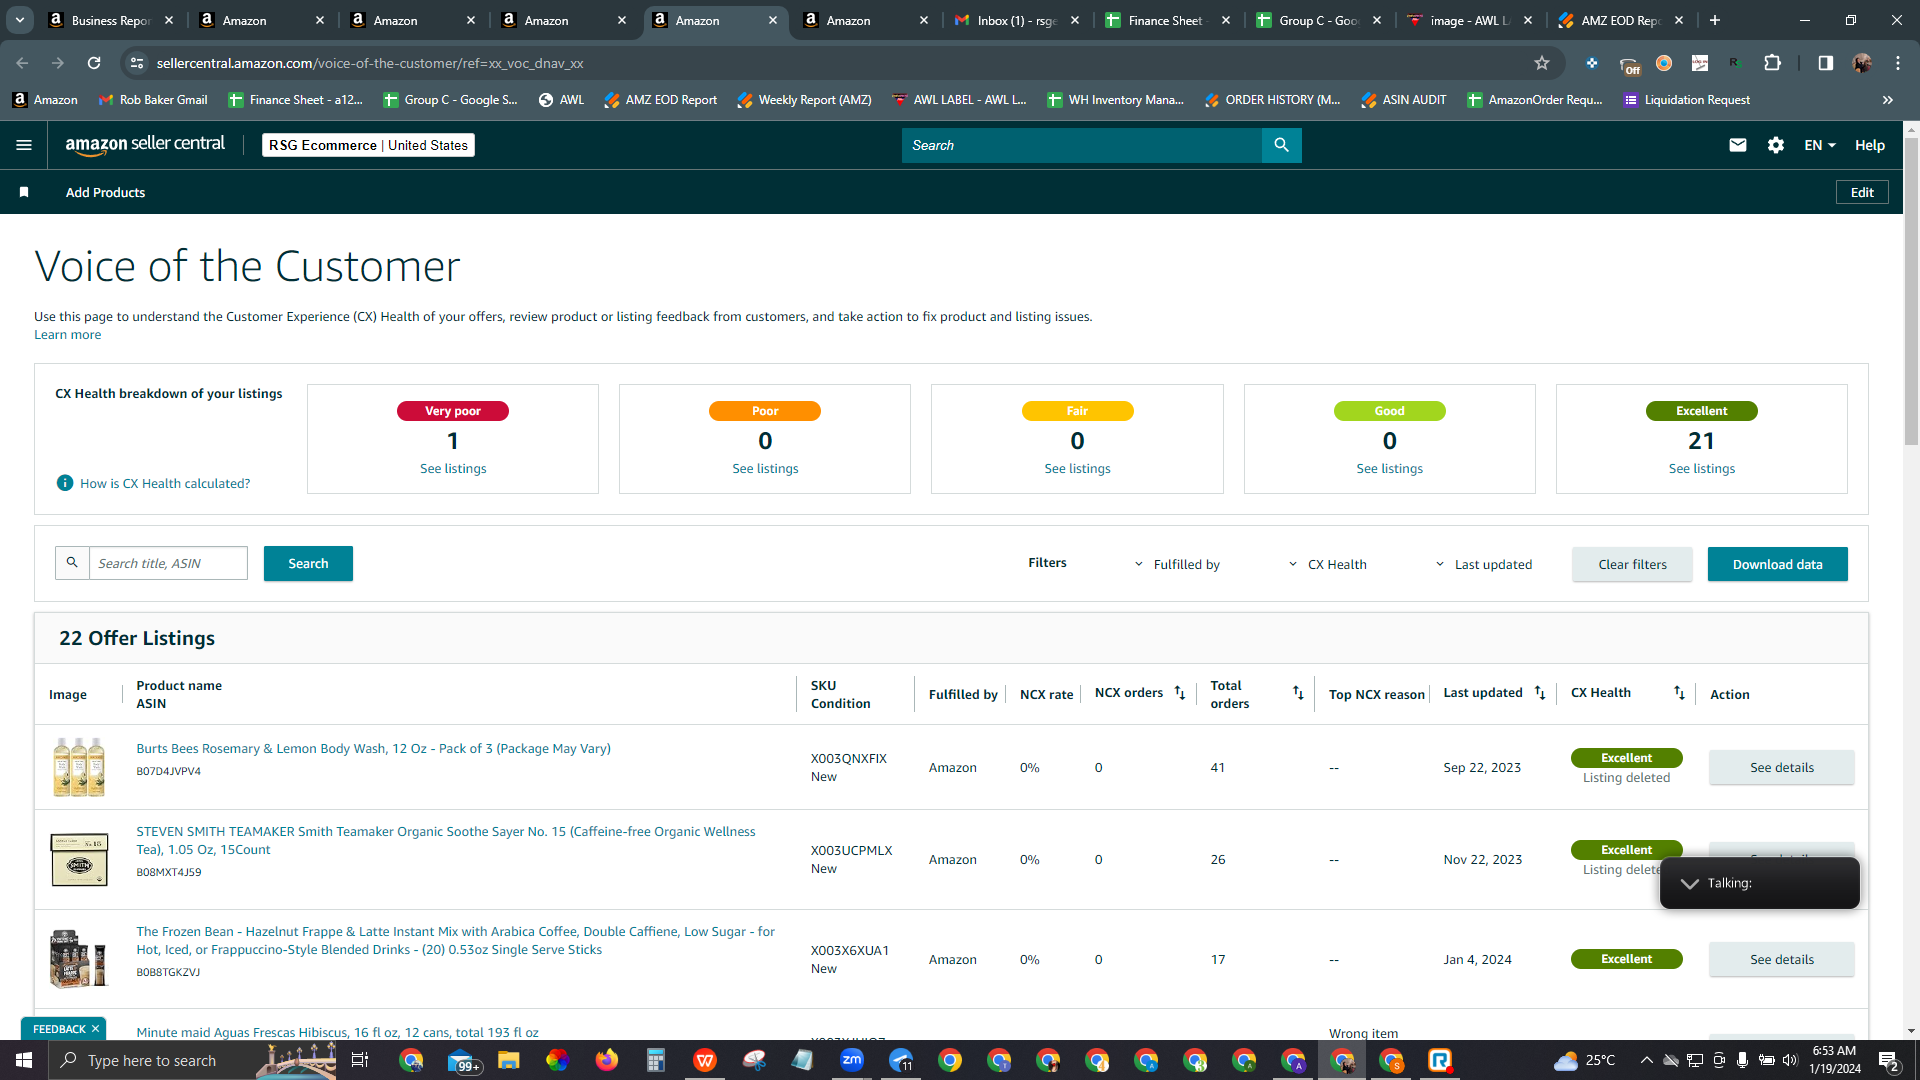Reload the page with the browser refresh icon

pos(94,63)
